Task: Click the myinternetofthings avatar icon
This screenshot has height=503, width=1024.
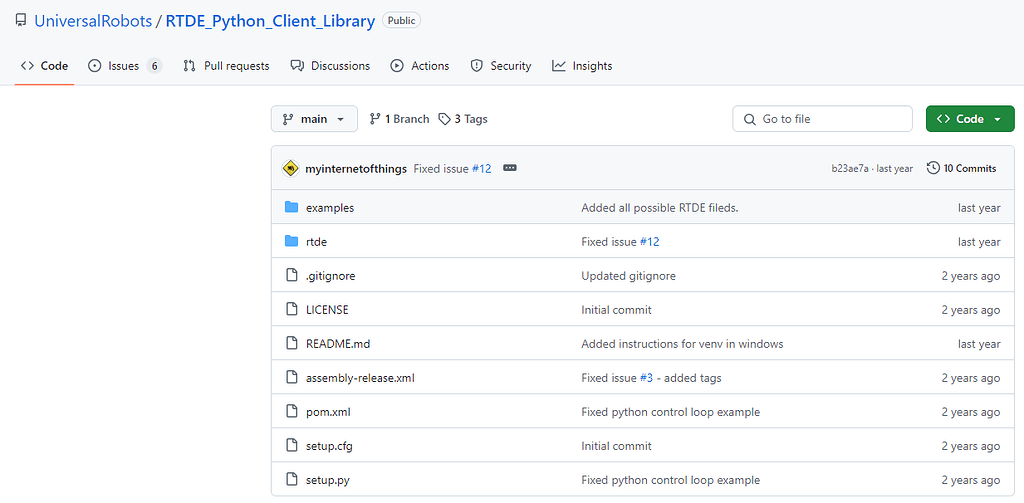Action: coord(290,168)
